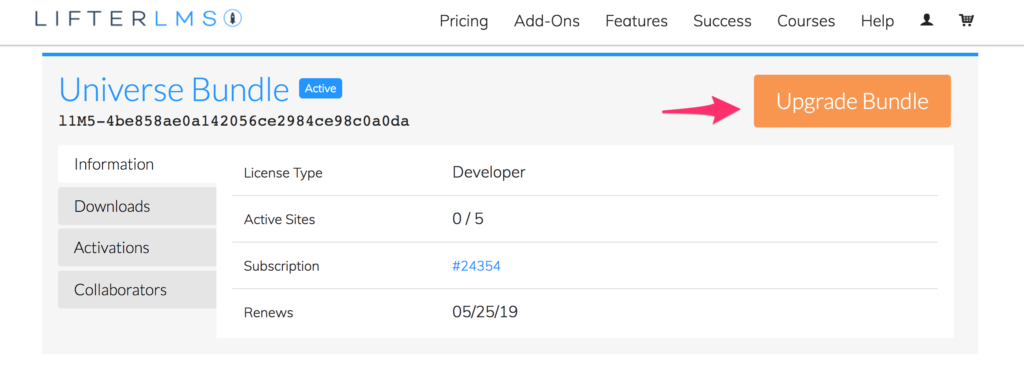Screen dimensions: 1024x370
Task: Open the user account icon
Action: pyautogui.click(x=926, y=21)
